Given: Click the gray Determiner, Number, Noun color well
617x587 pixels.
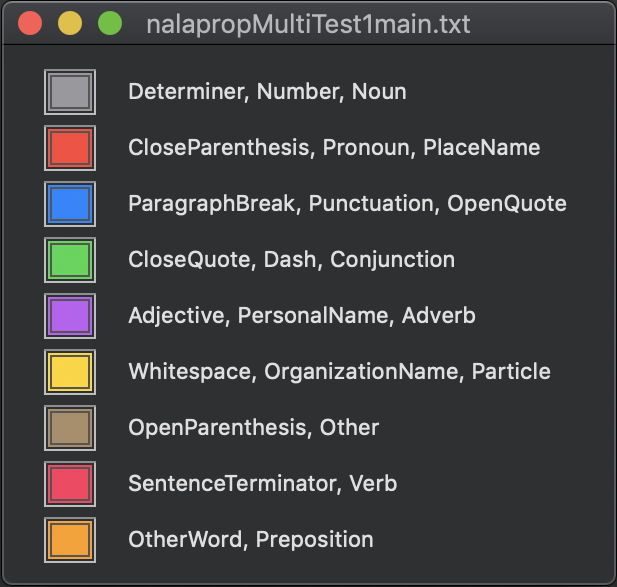Looking at the screenshot, I should [x=69, y=92].
